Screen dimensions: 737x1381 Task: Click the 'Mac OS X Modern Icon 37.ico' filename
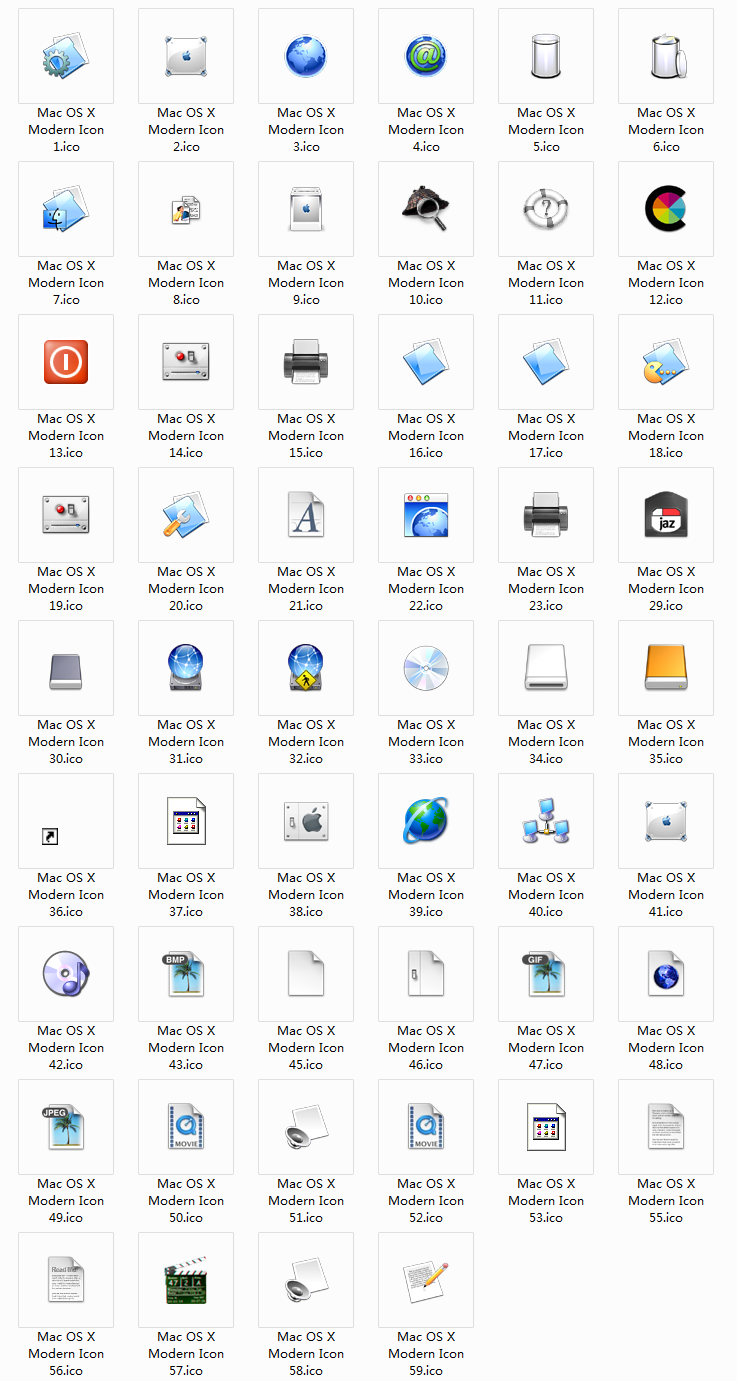coord(186,895)
